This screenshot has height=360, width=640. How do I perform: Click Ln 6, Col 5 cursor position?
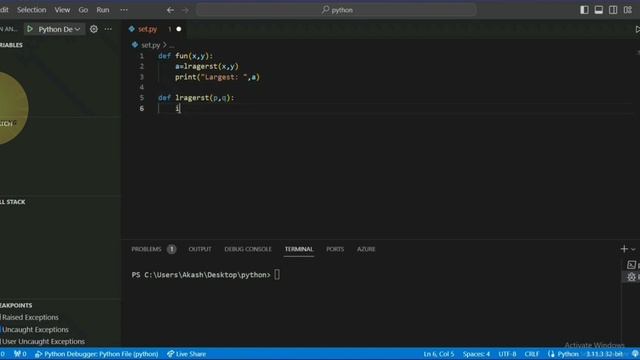tap(439, 354)
